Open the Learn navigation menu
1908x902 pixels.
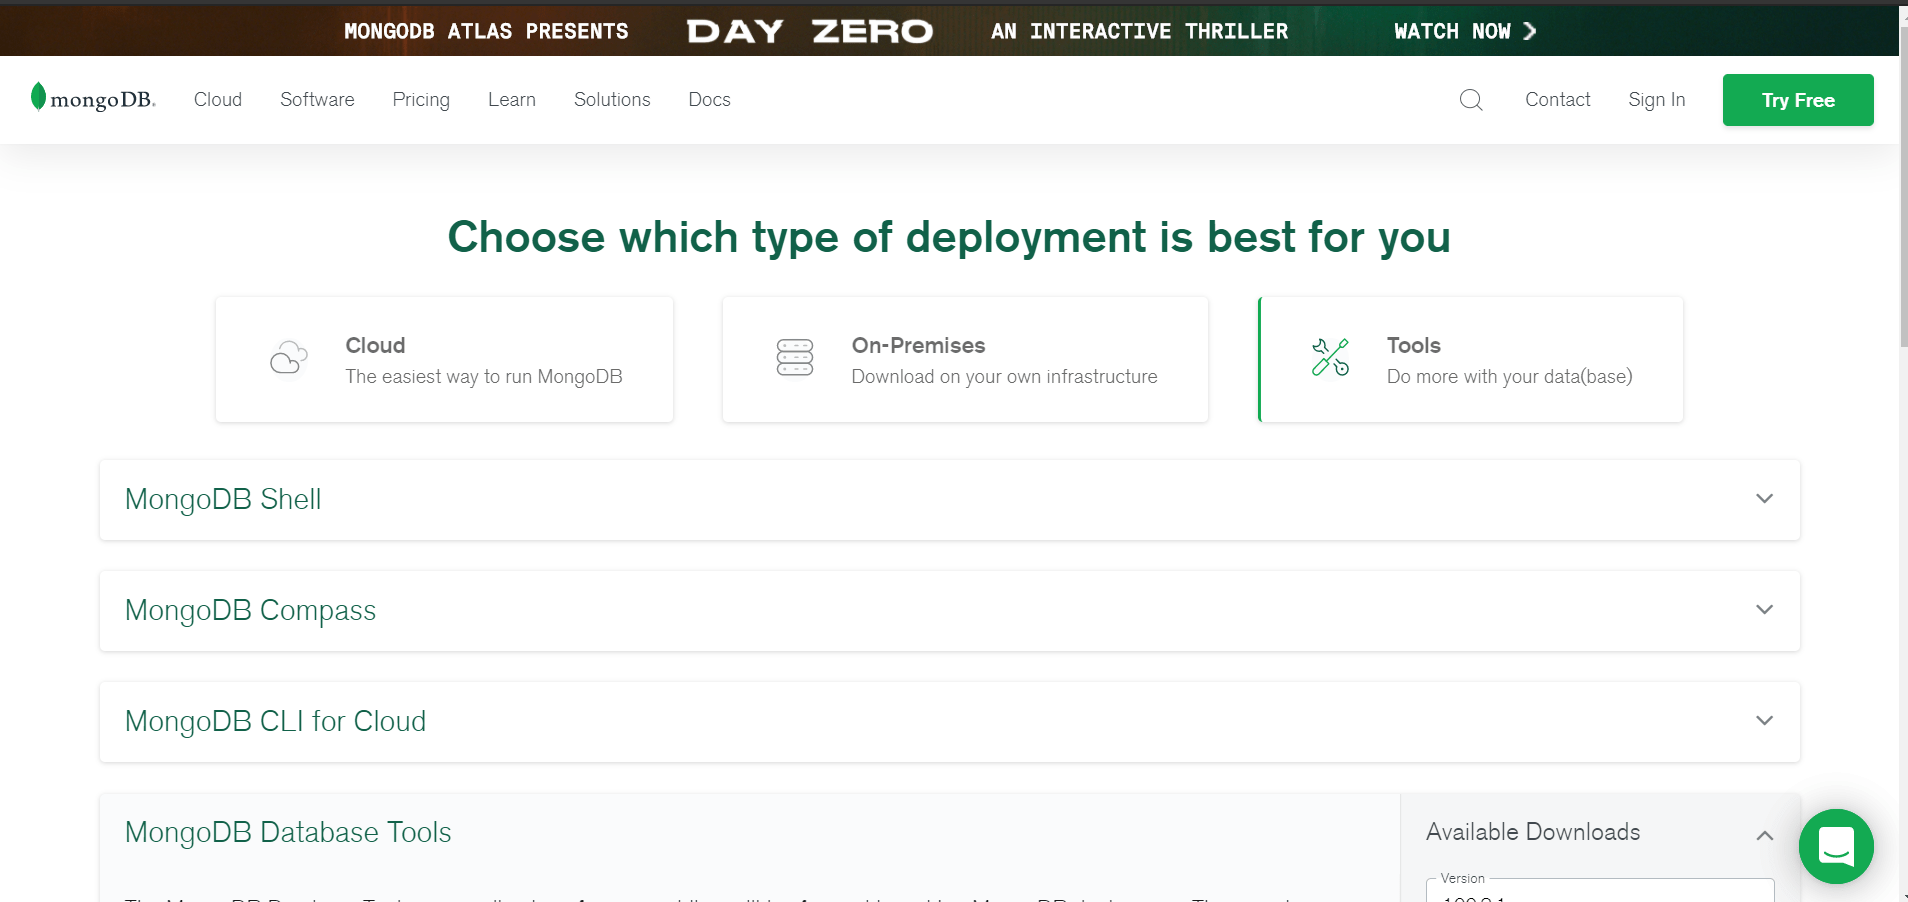point(512,100)
